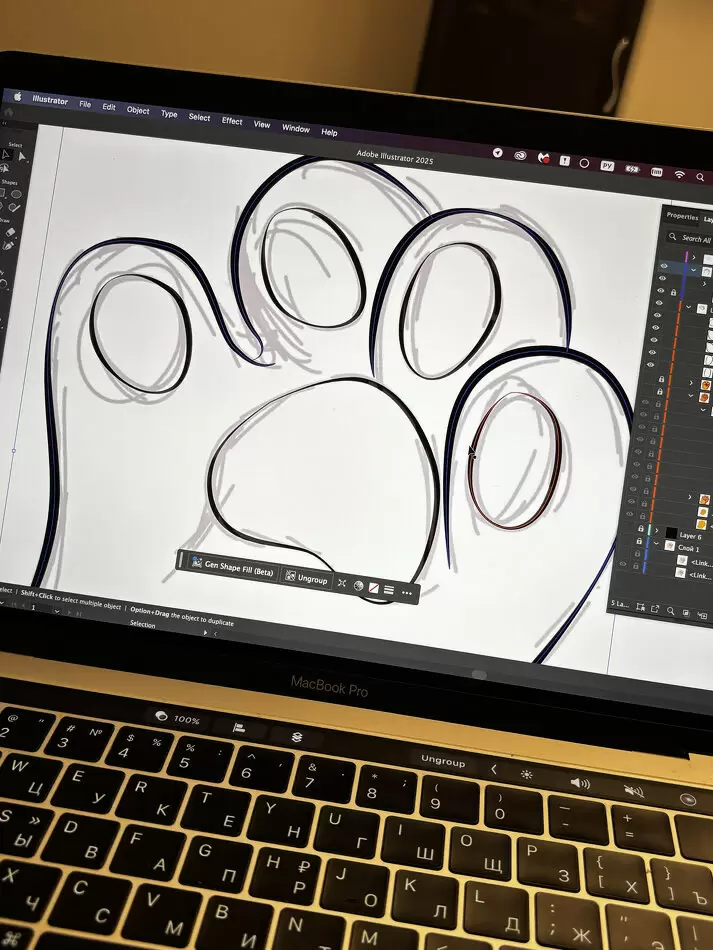Open the Effect menu

pos(232,121)
